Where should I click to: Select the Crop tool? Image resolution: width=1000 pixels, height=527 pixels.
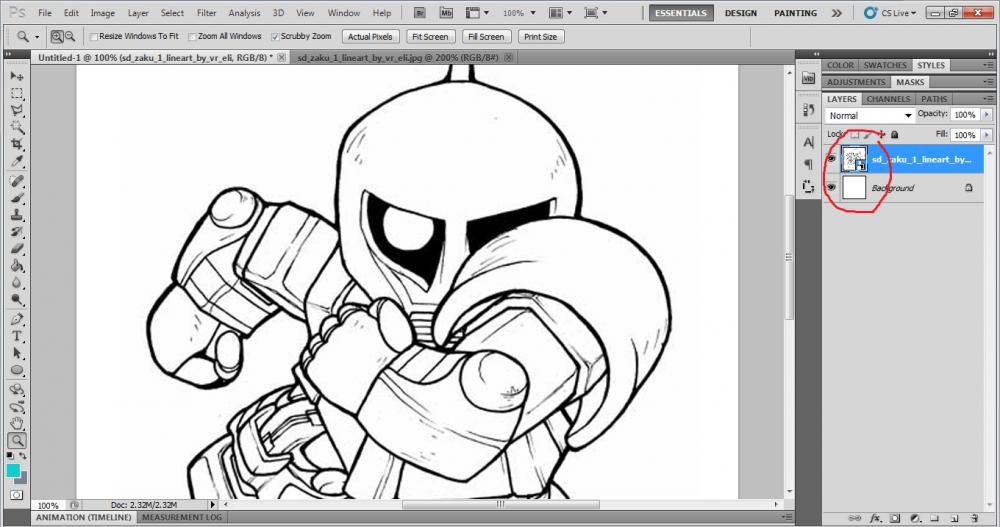(x=17, y=144)
